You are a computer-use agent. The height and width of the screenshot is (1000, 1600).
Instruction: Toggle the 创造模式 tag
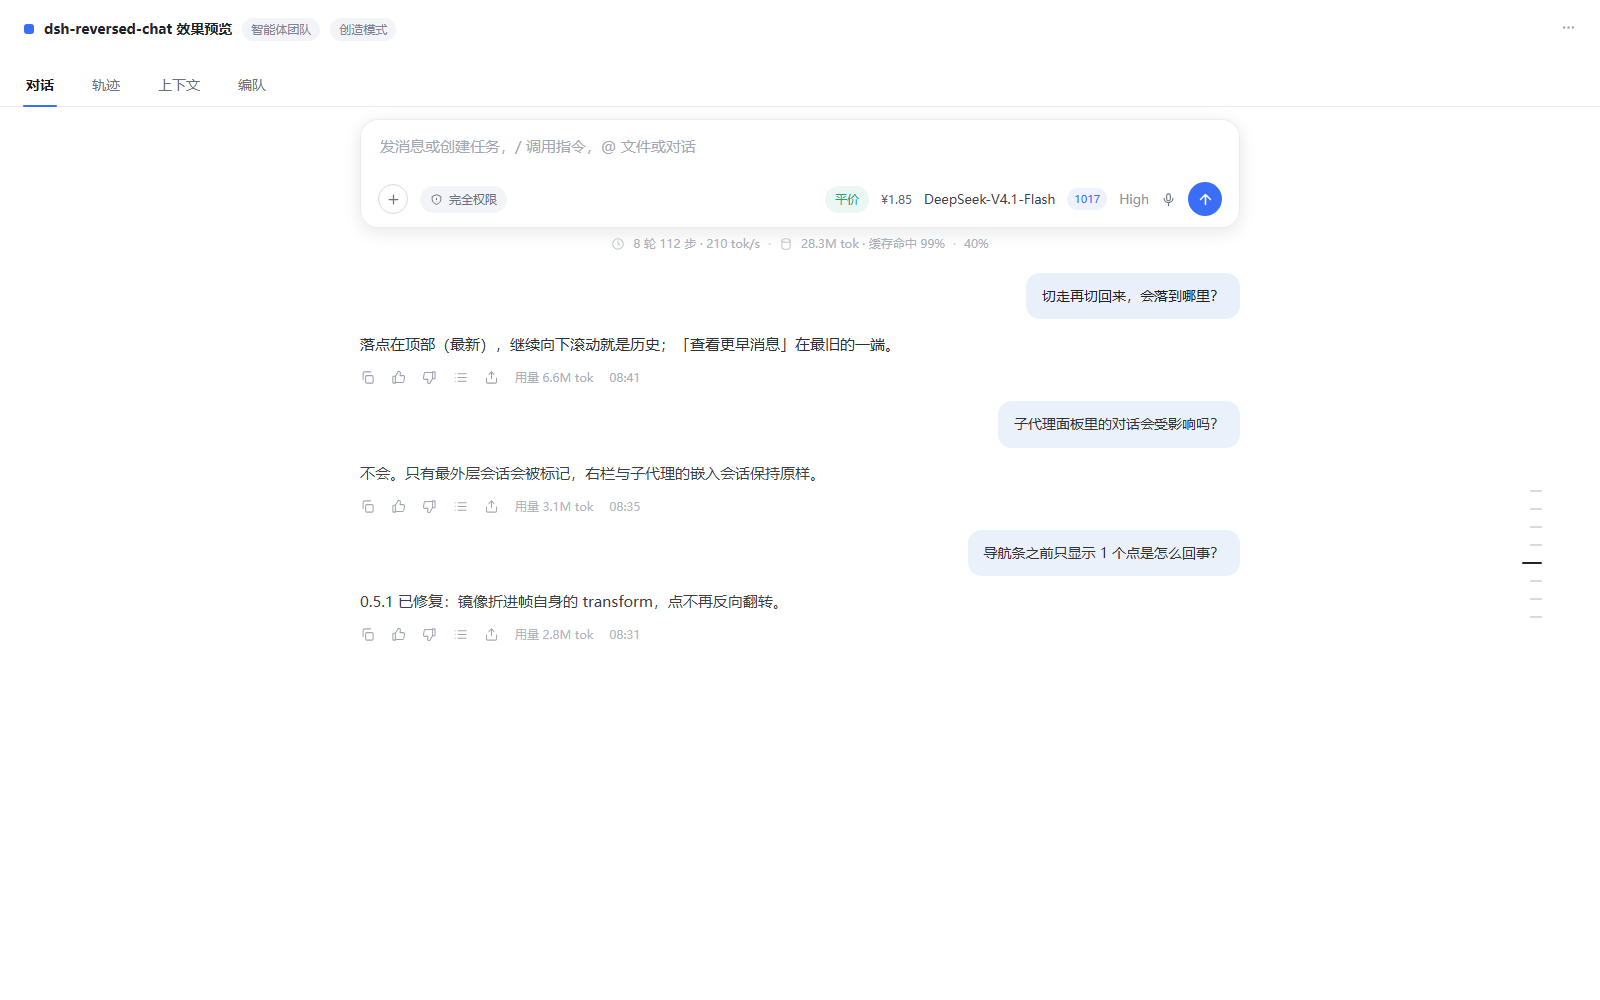(x=363, y=30)
